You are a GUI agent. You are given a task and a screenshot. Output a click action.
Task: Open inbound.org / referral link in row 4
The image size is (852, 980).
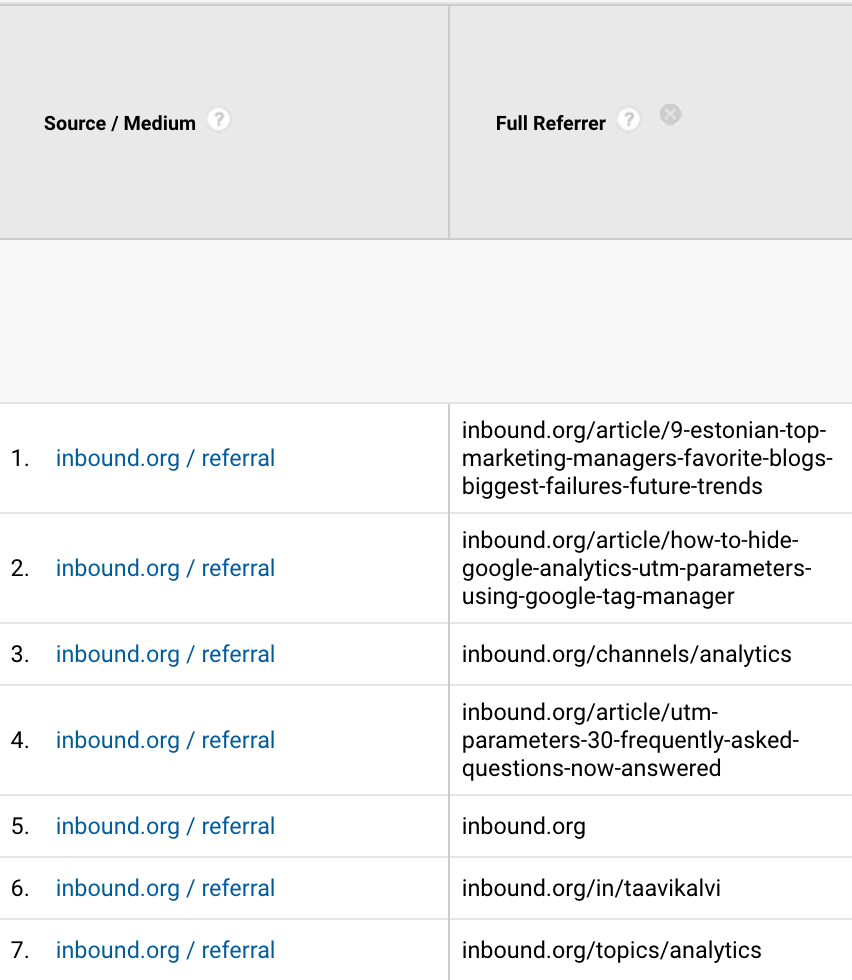point(165,741)
